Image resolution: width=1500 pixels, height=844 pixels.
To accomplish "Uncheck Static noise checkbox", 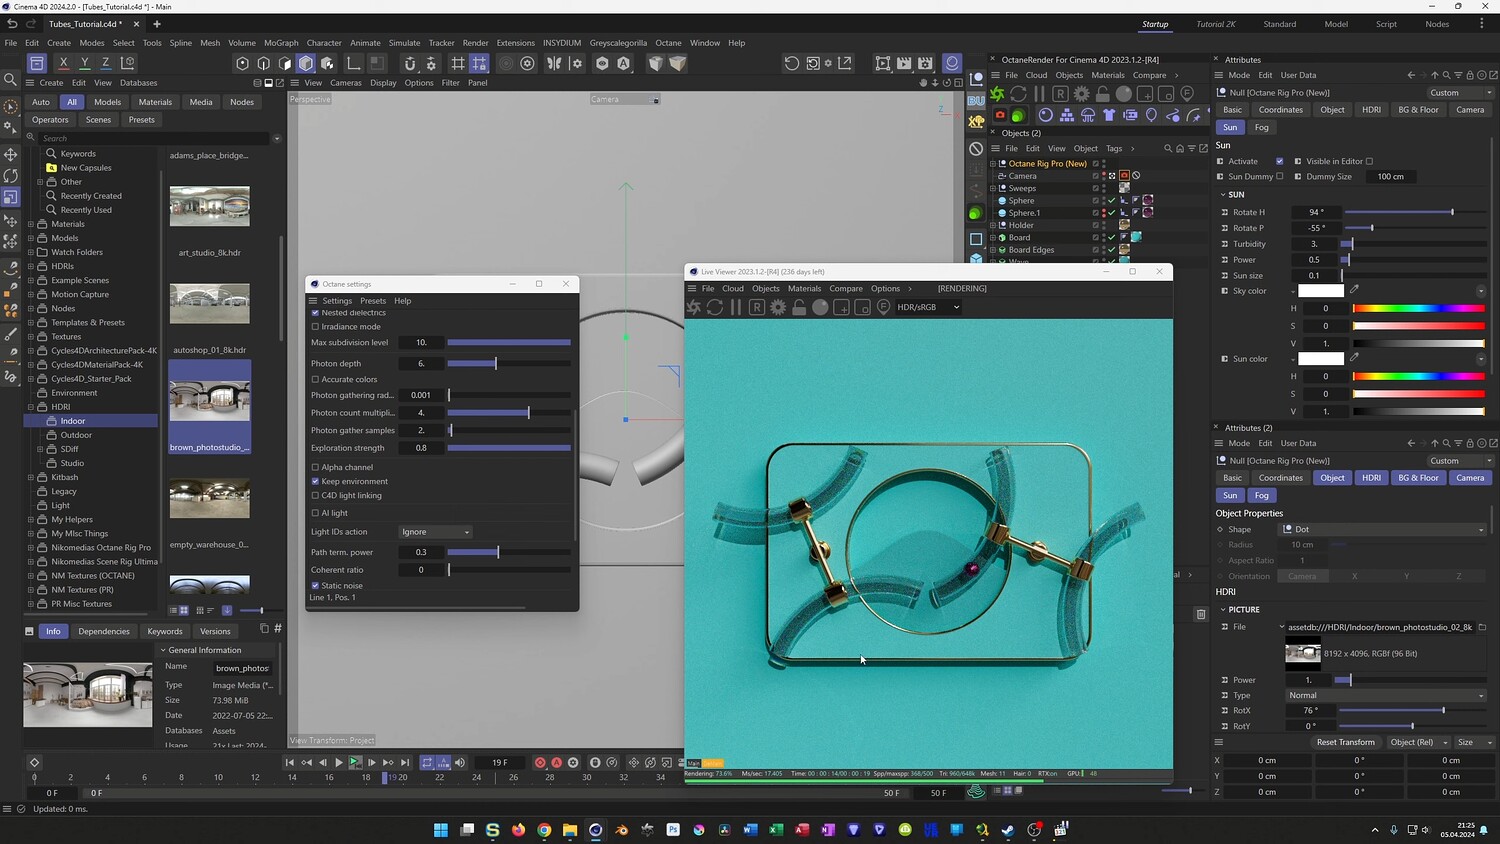I will click(315, 586).
